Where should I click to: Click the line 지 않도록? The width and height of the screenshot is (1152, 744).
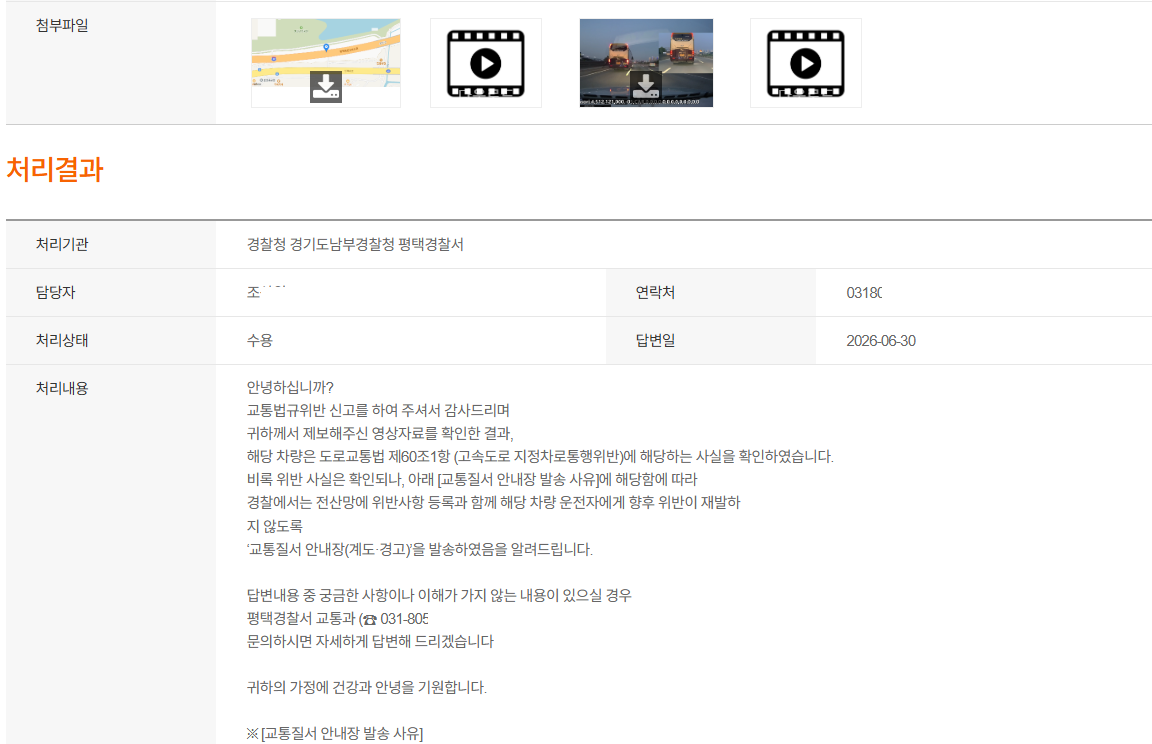[x=274, y=526]
